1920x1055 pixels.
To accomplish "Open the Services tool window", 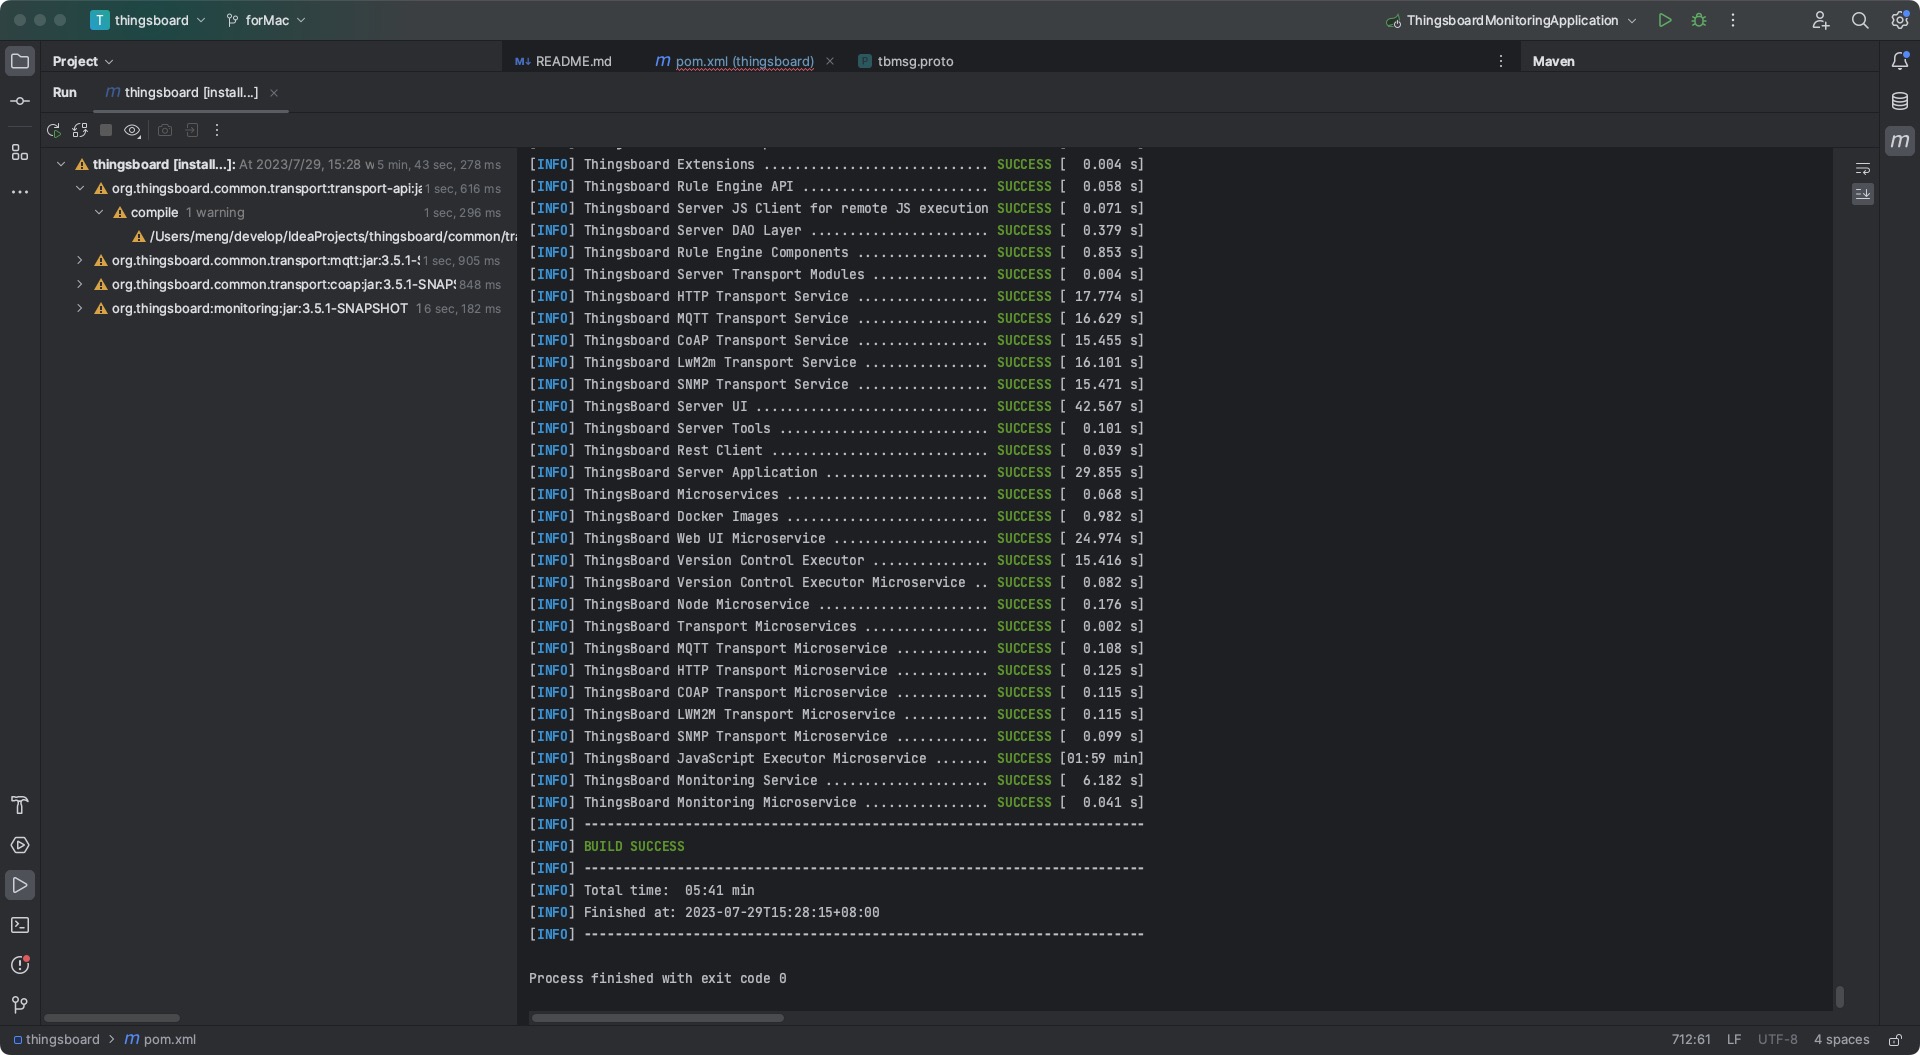I will tap(20, 845).
